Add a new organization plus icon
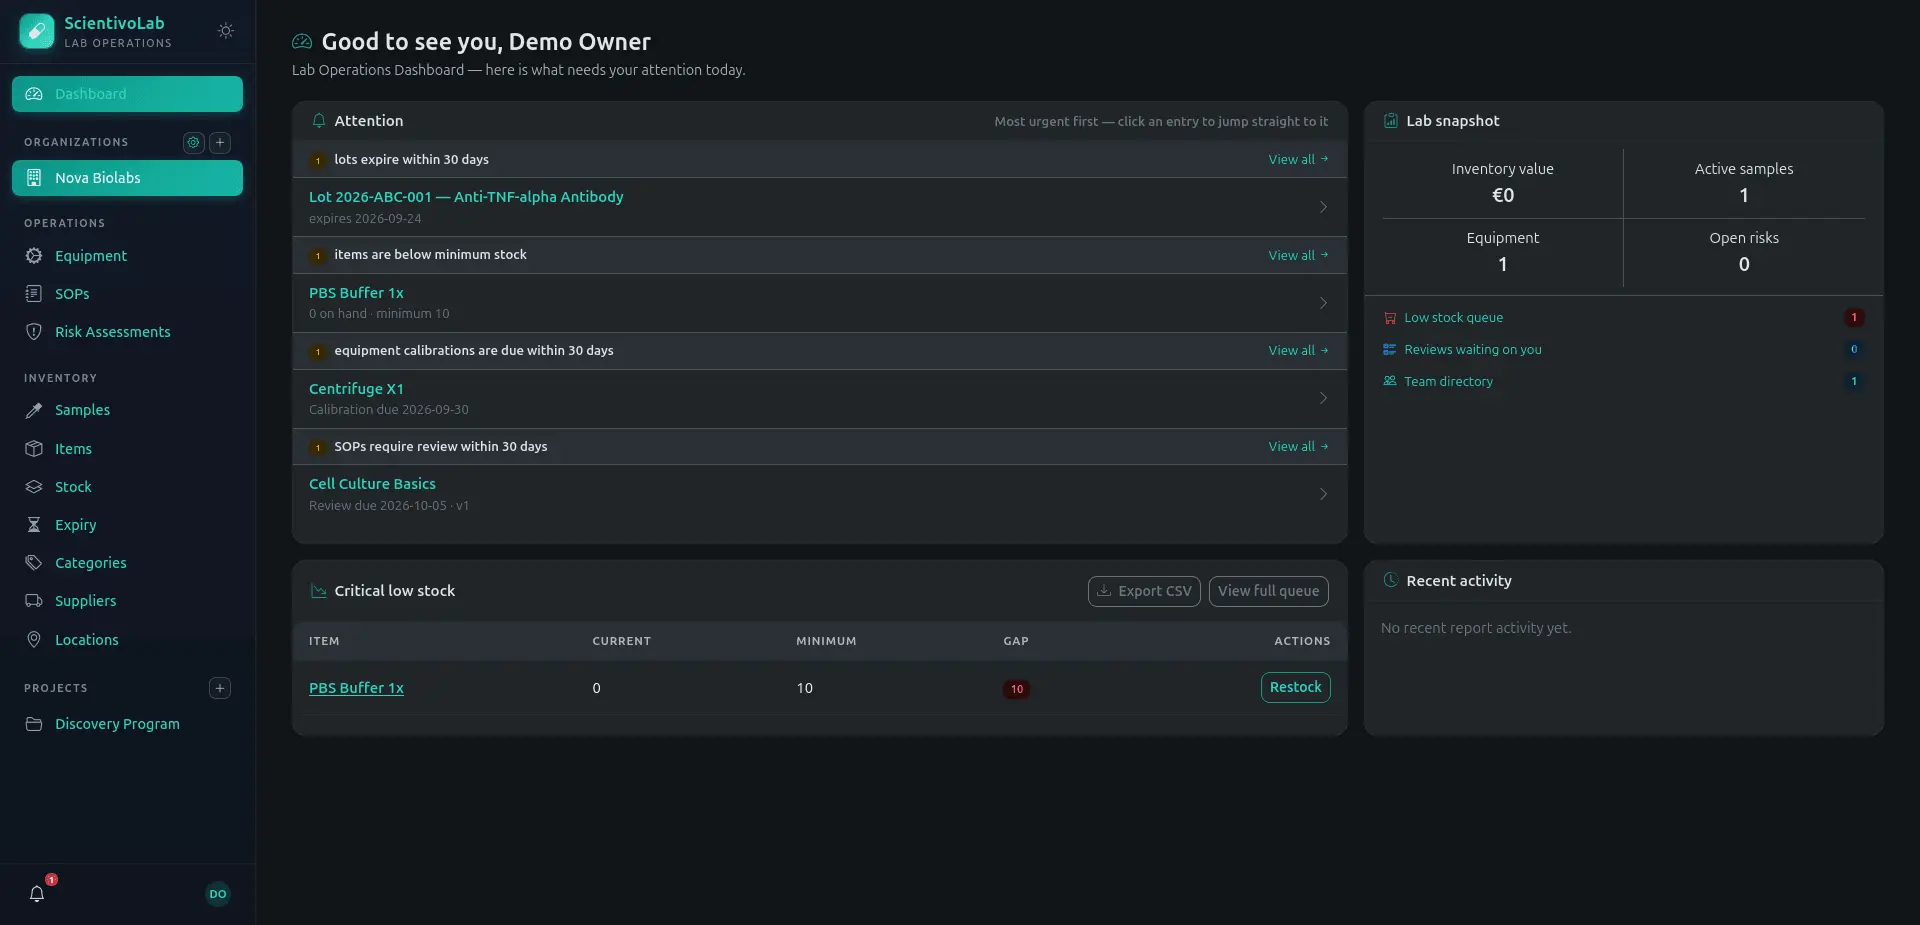 [221, 142]
